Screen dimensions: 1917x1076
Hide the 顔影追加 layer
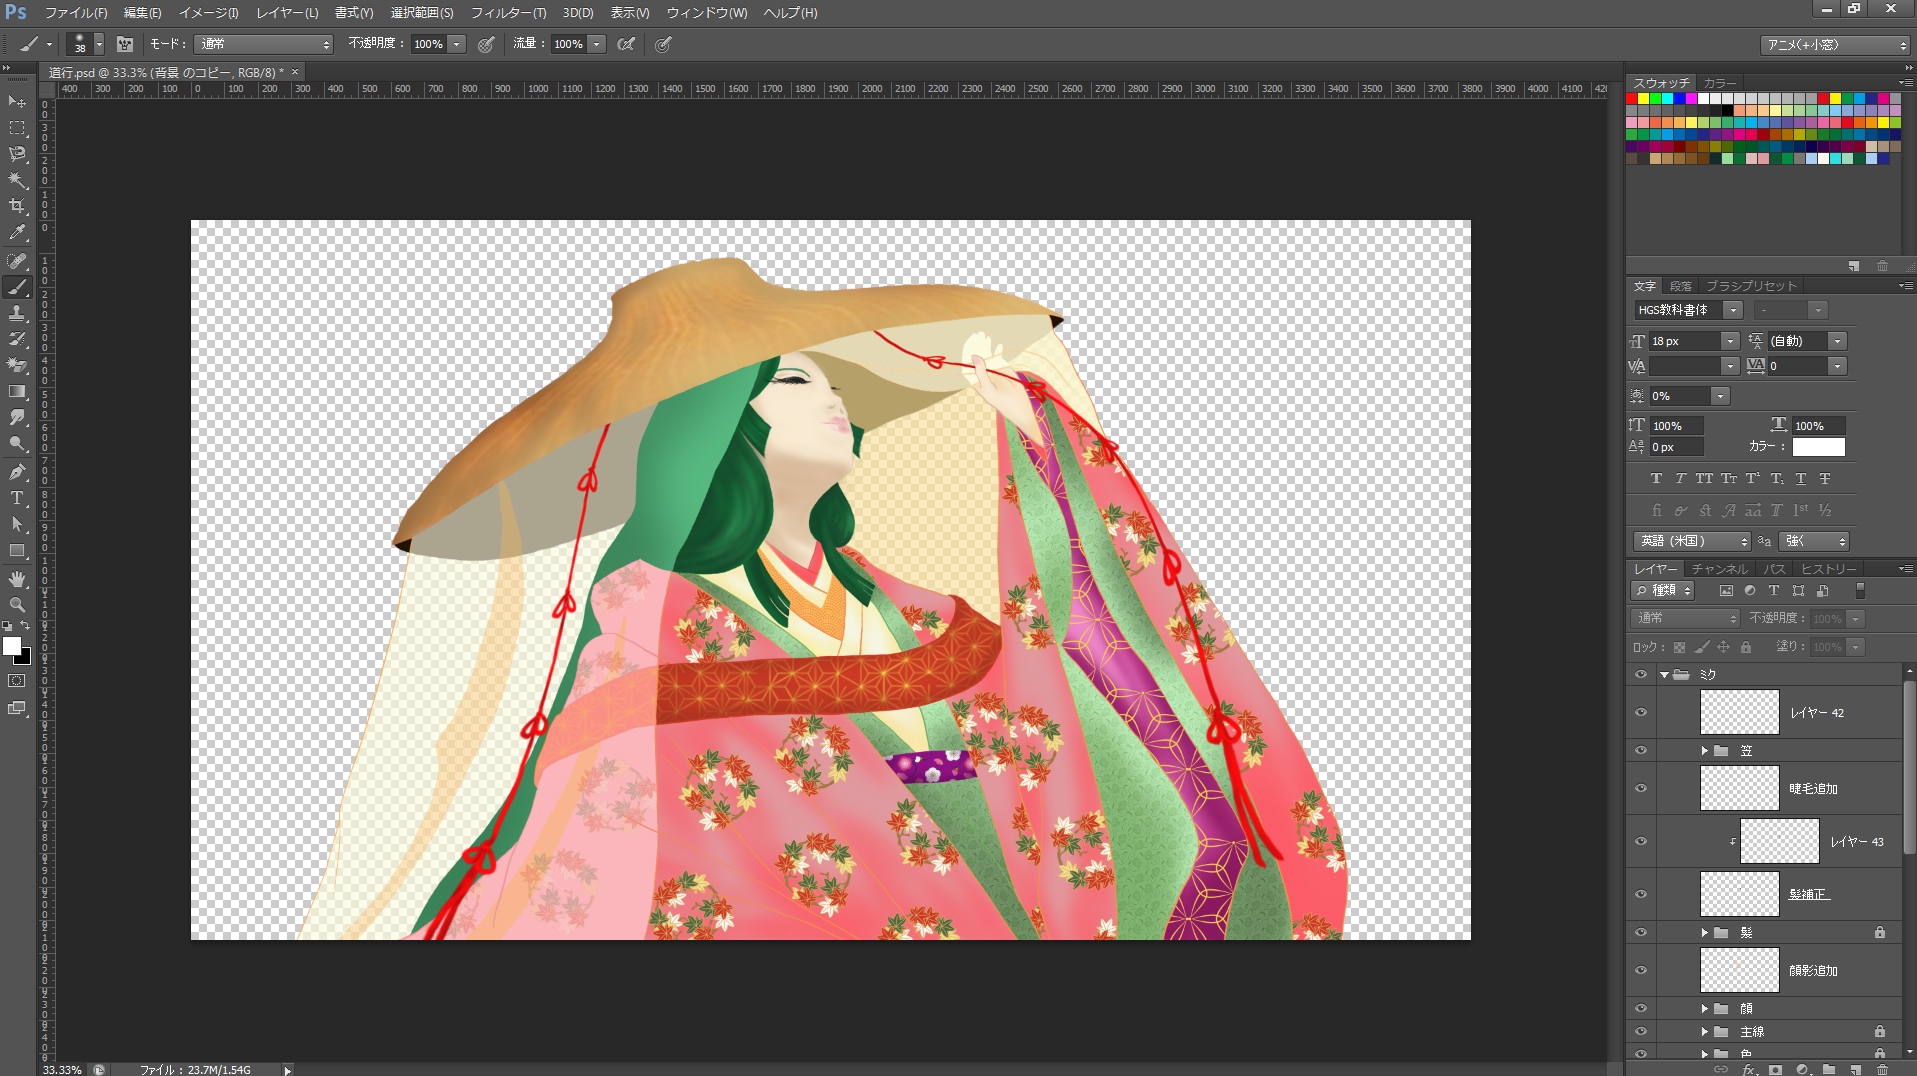pyautogui.click(x=1641, y=970)
